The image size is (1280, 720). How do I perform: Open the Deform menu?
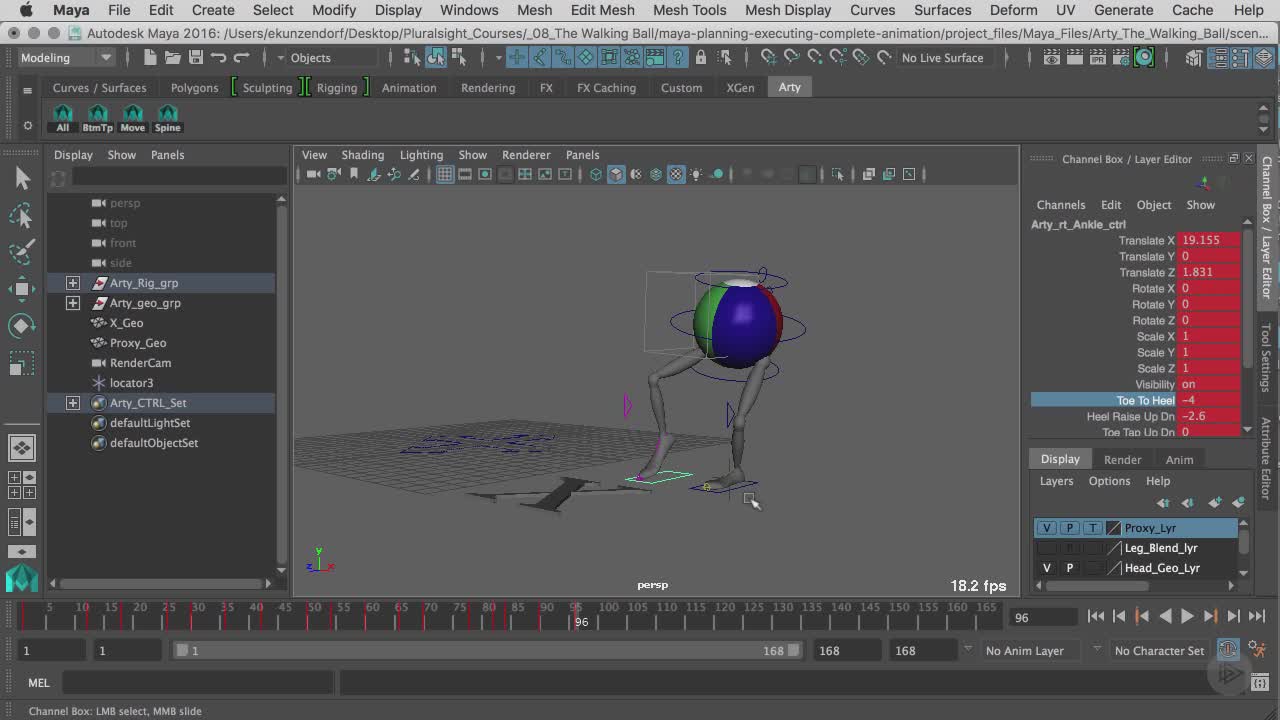coord(1013,10)
